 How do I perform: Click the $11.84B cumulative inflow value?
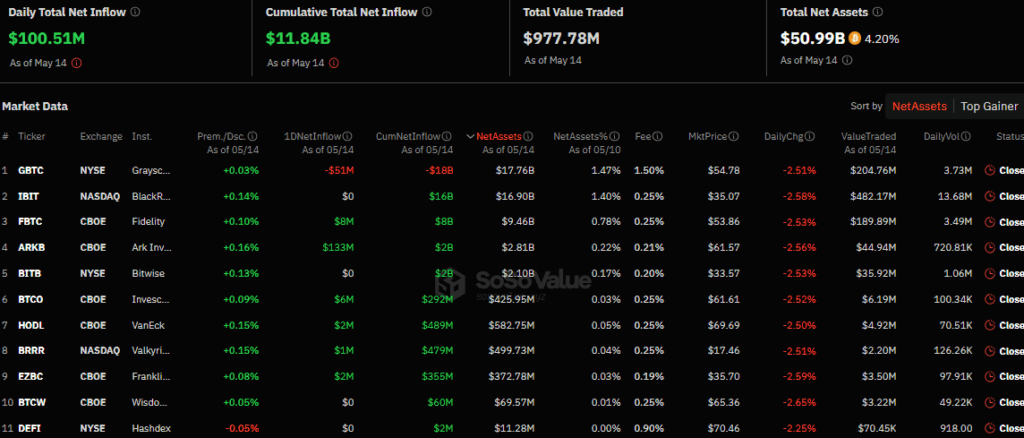click(x=298, y=38)
